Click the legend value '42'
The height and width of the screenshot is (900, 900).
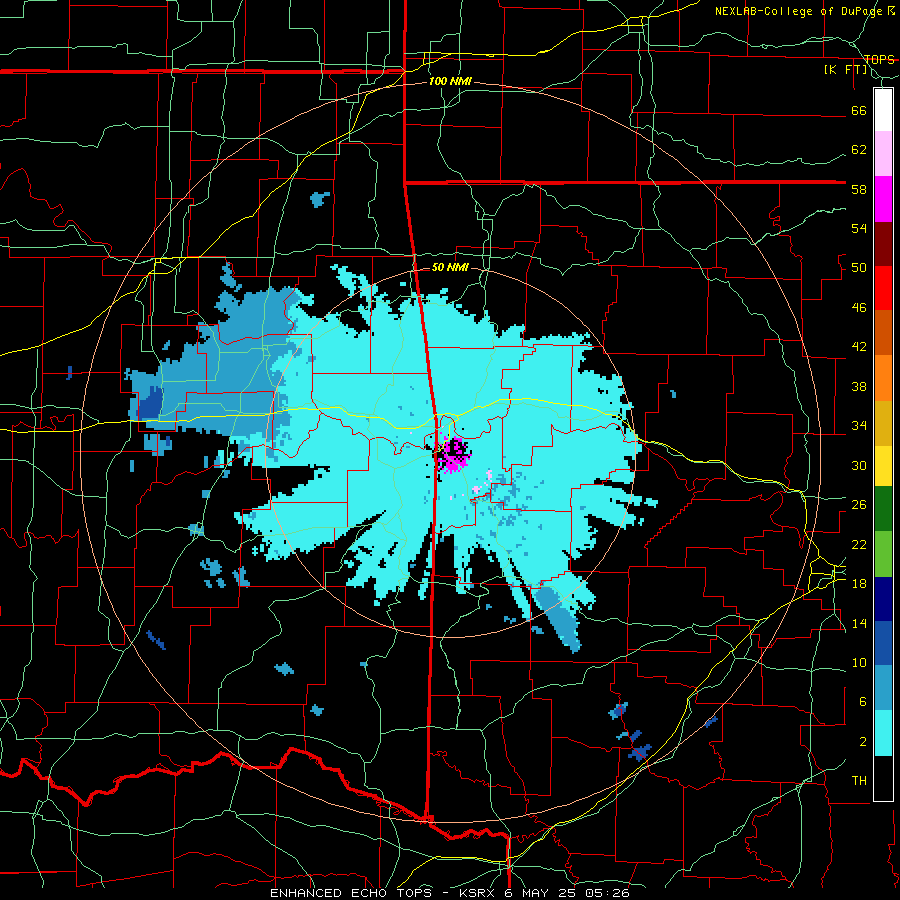(x=859, y=347)
